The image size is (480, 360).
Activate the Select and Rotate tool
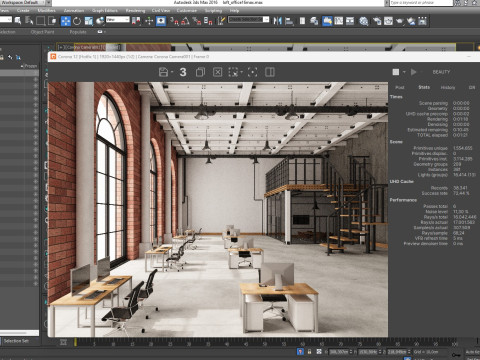[77, 21]
